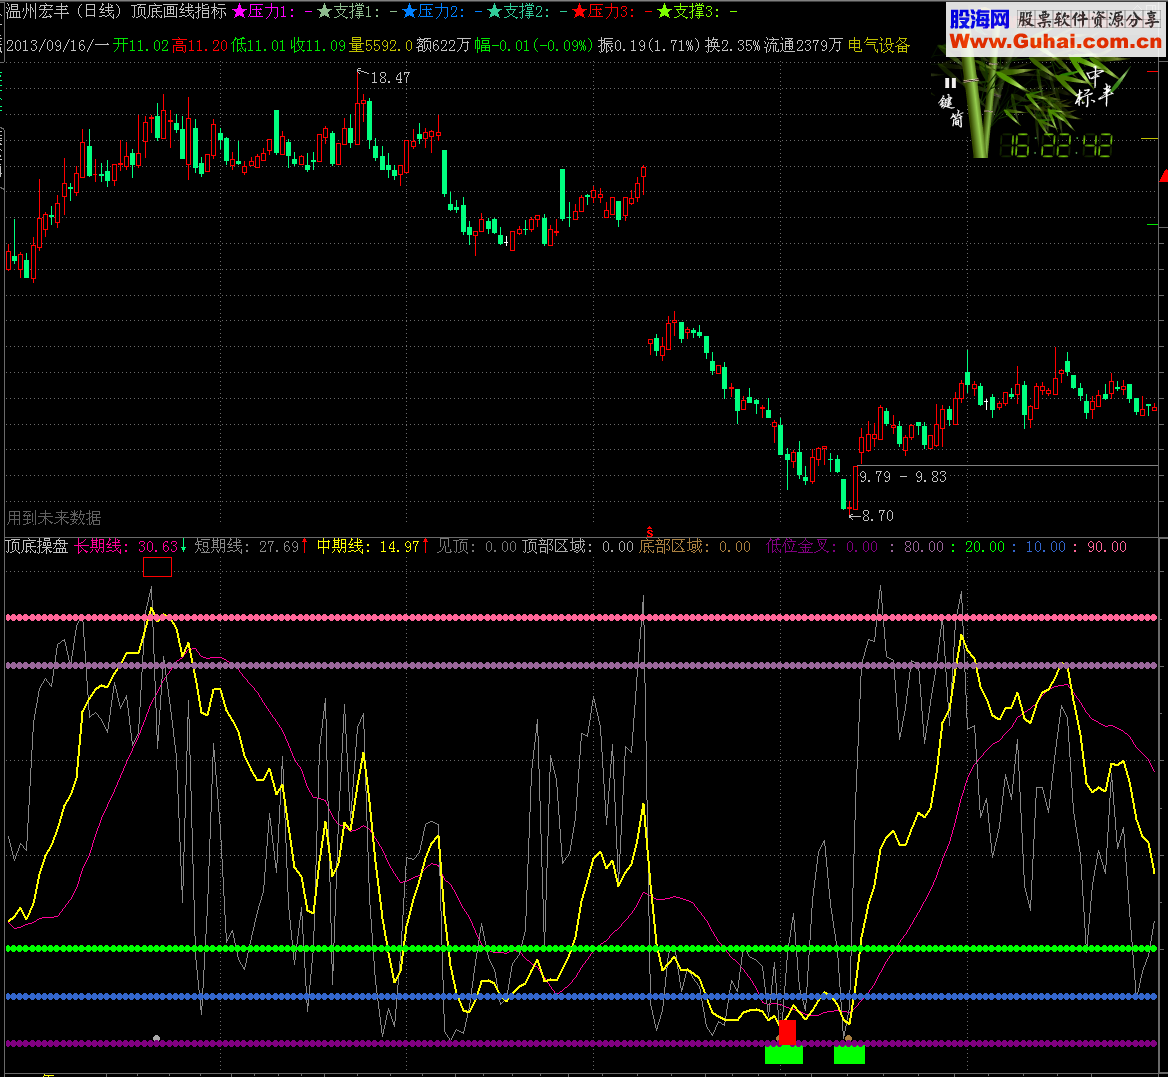
Task: Open the 电气设备 sector label
Action: coord(879,45)
